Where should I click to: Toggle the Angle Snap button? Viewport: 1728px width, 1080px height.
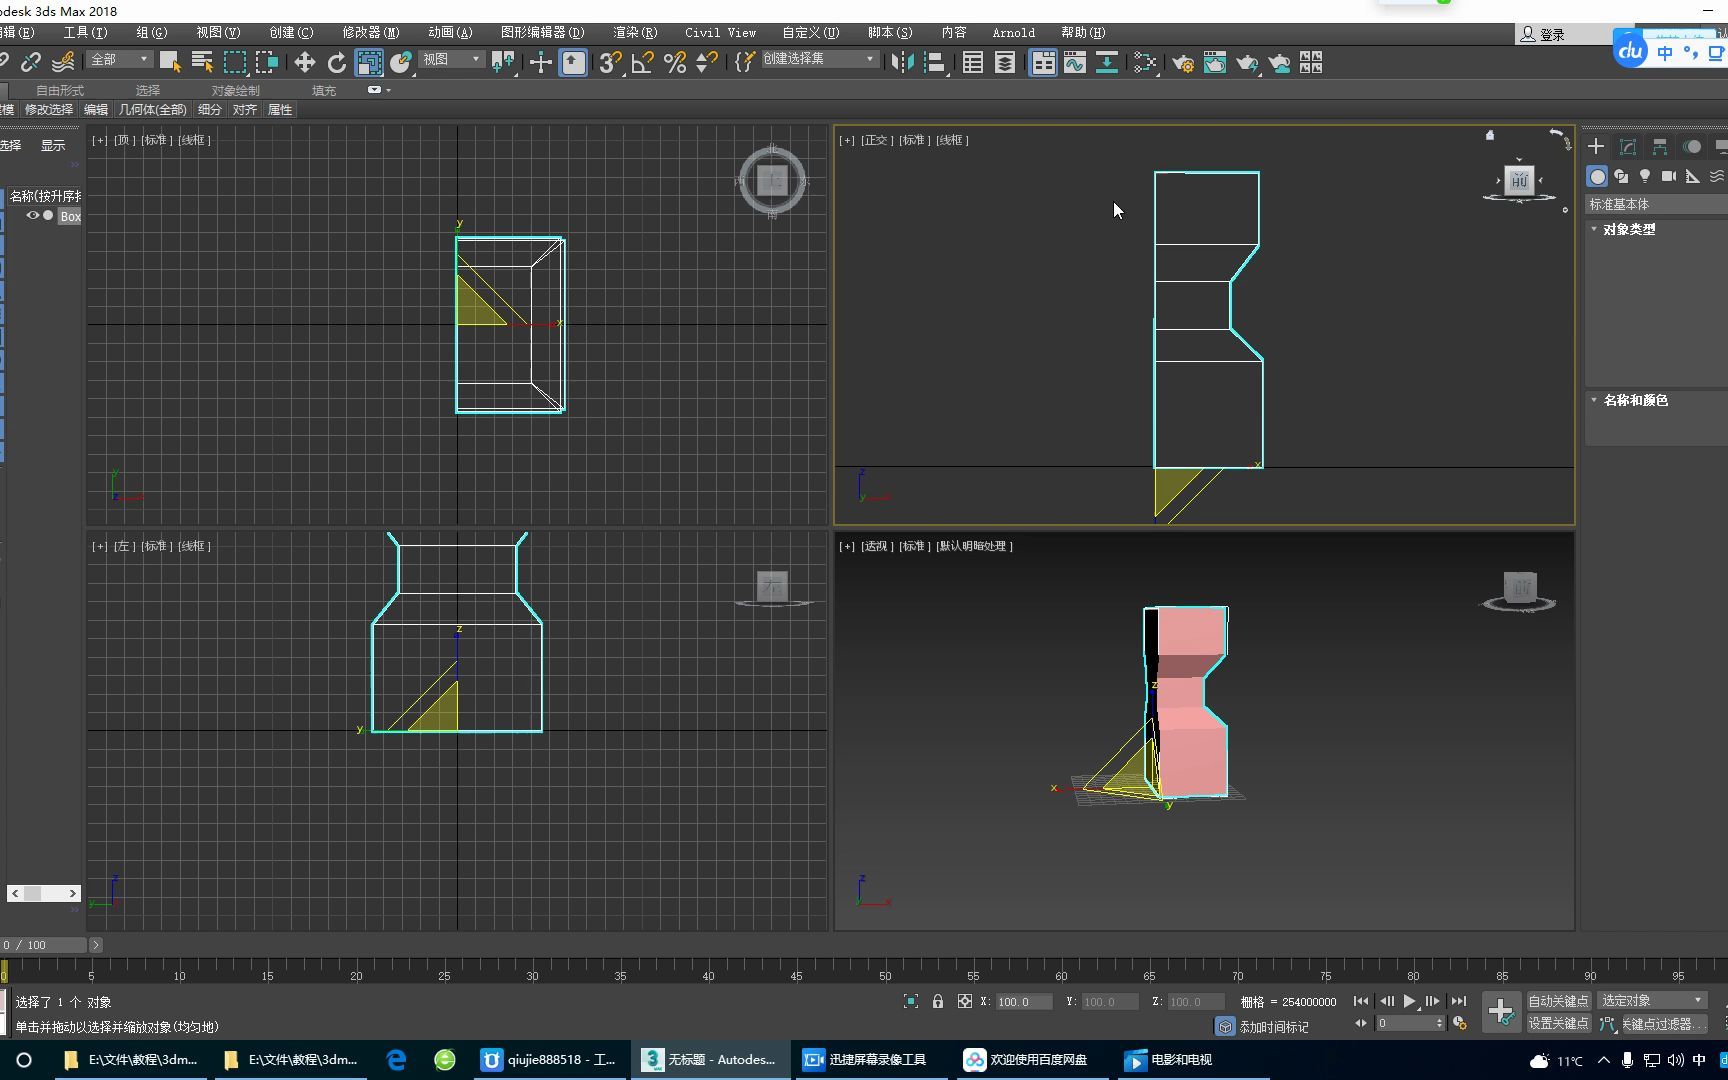(642, 63)
